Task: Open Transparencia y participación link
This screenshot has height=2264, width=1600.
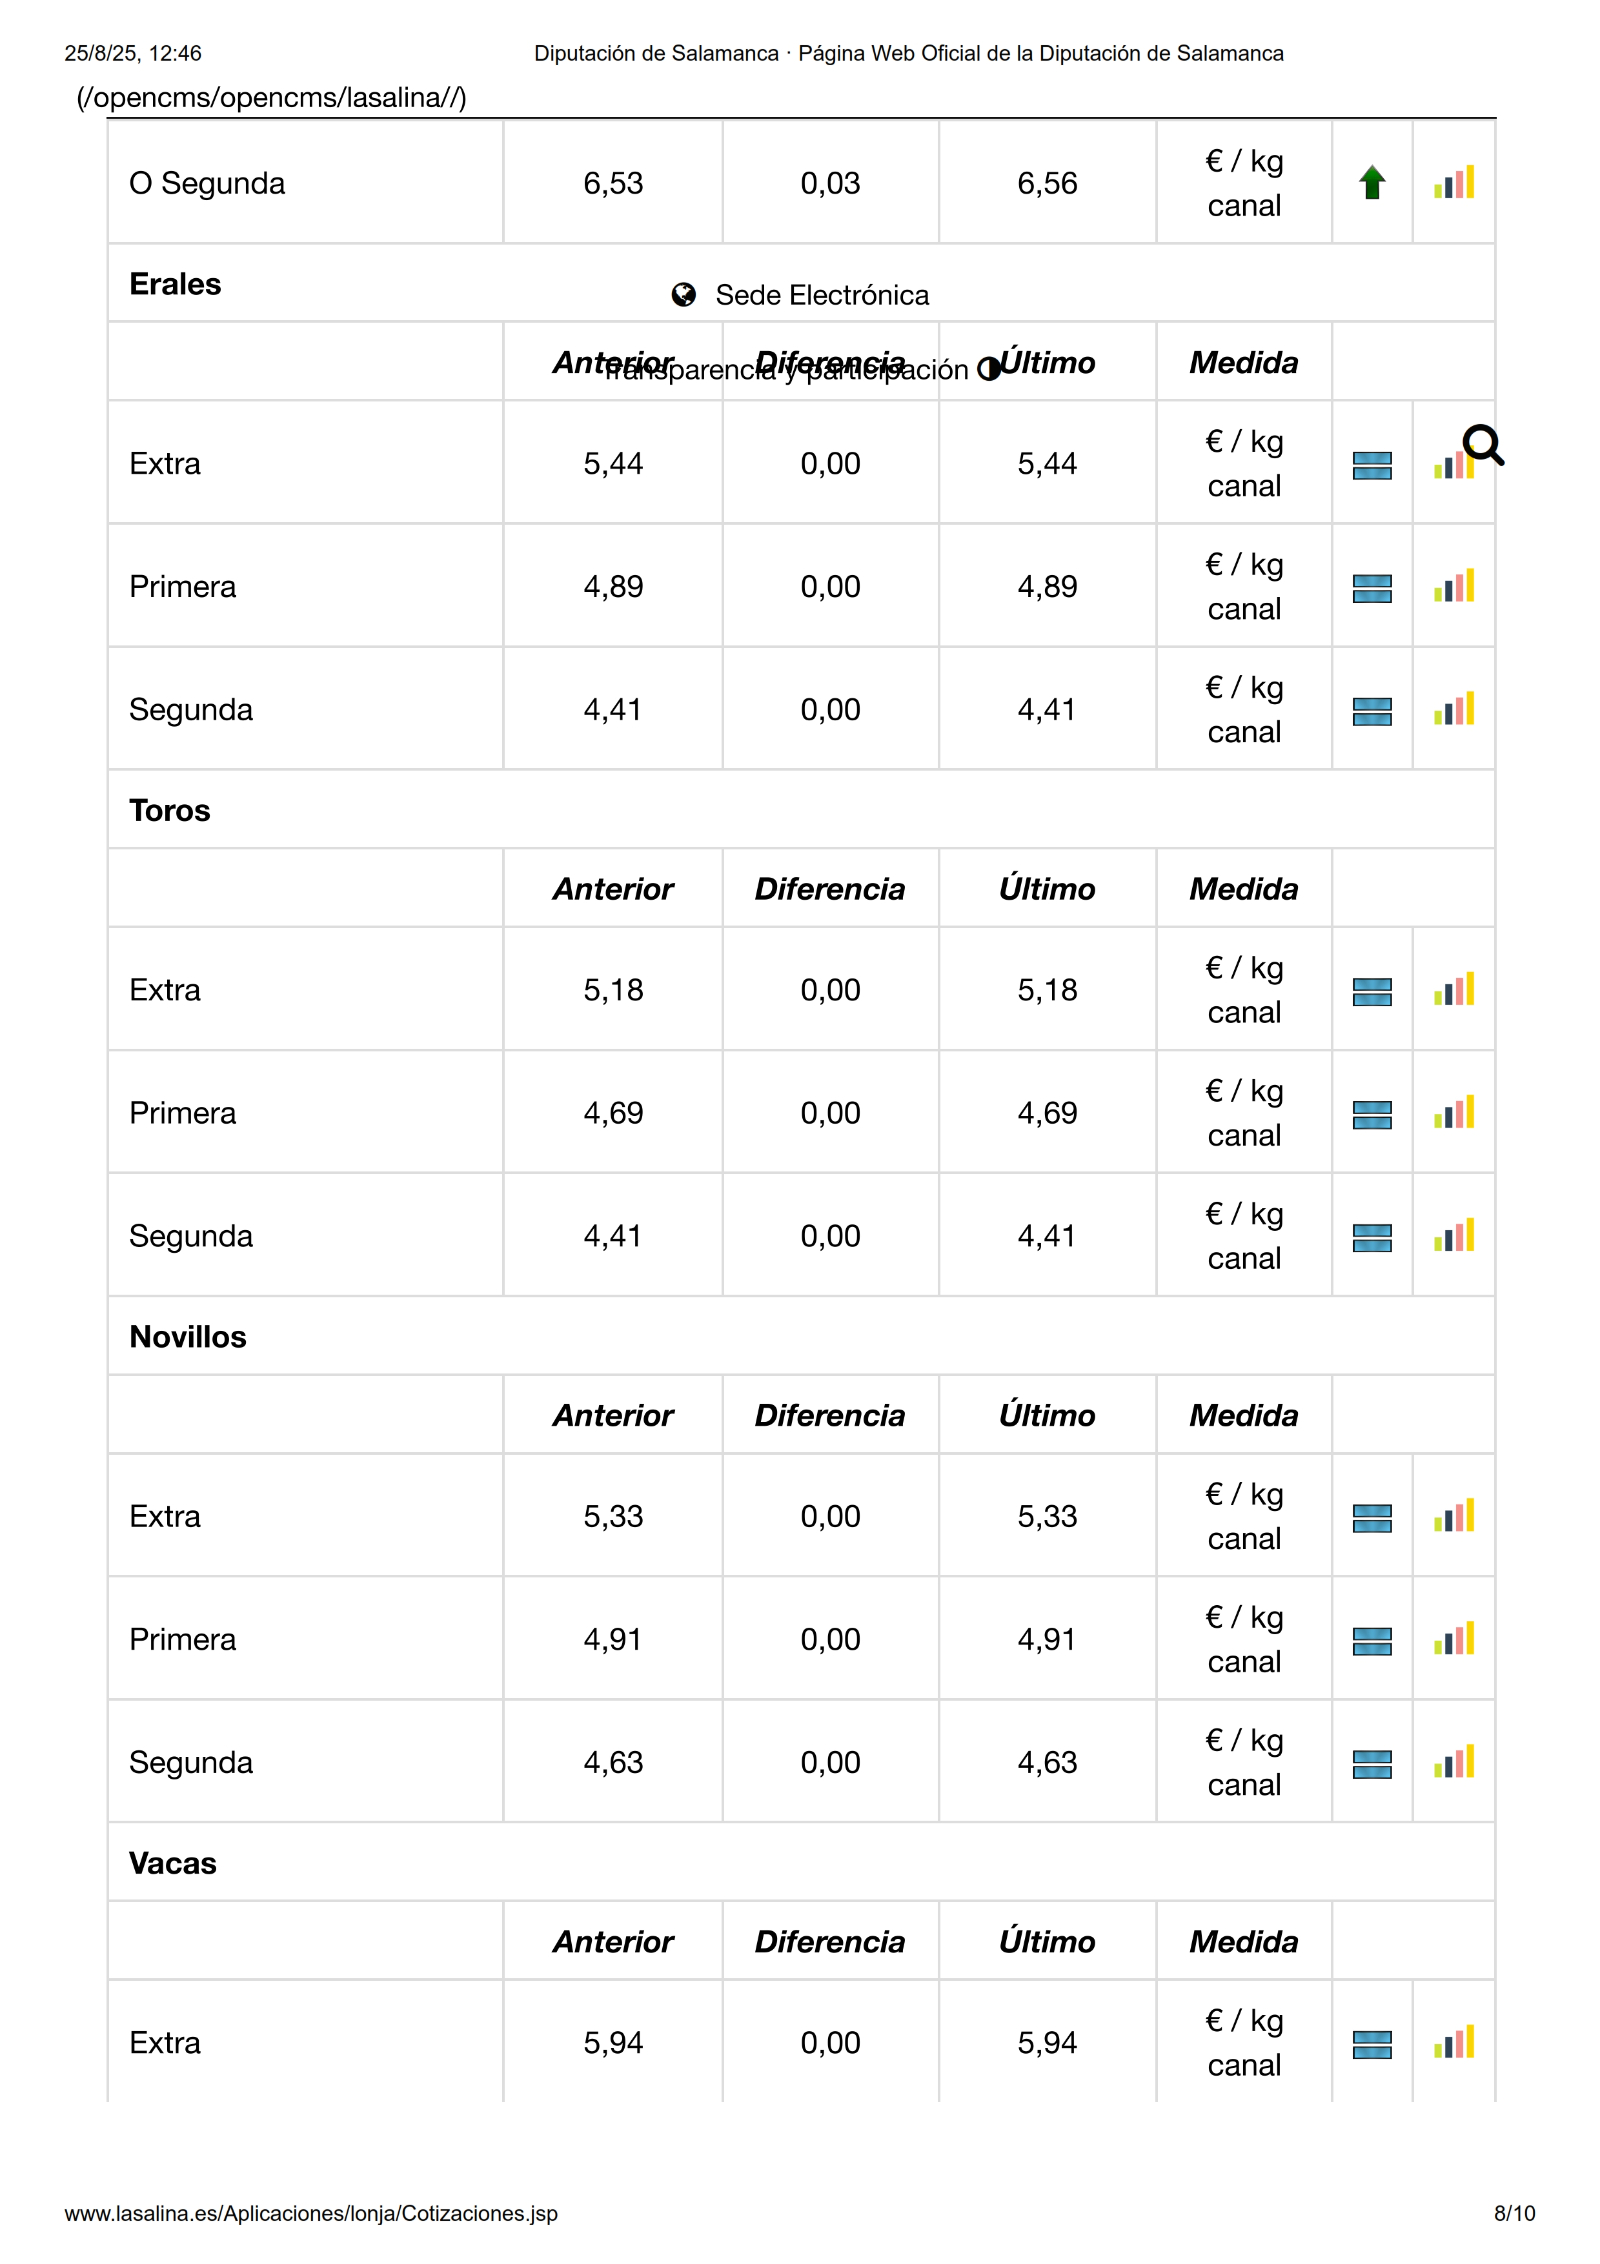Action: coord(786,370)
